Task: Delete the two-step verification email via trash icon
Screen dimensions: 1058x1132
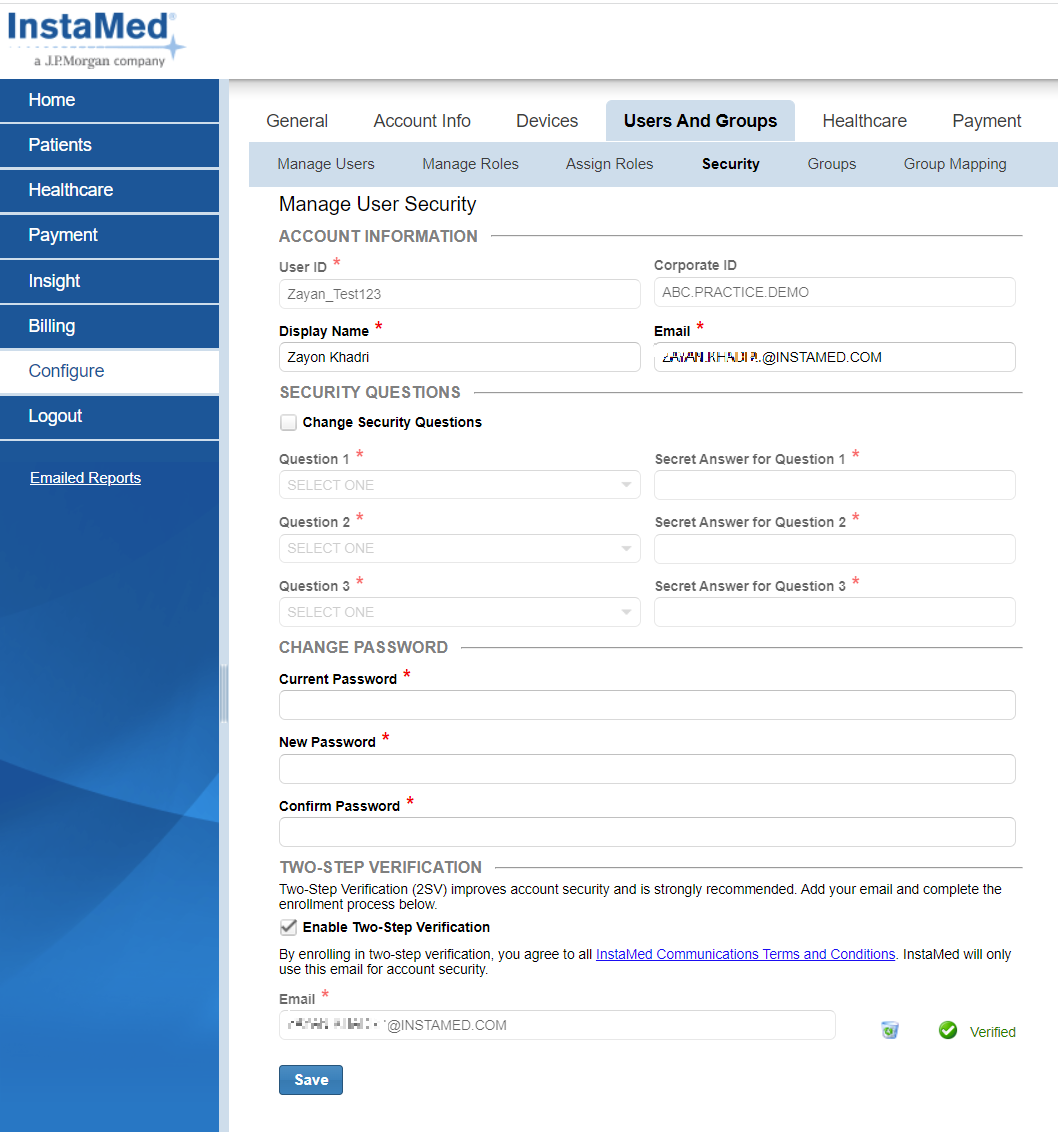Action: click(889, 1029)
